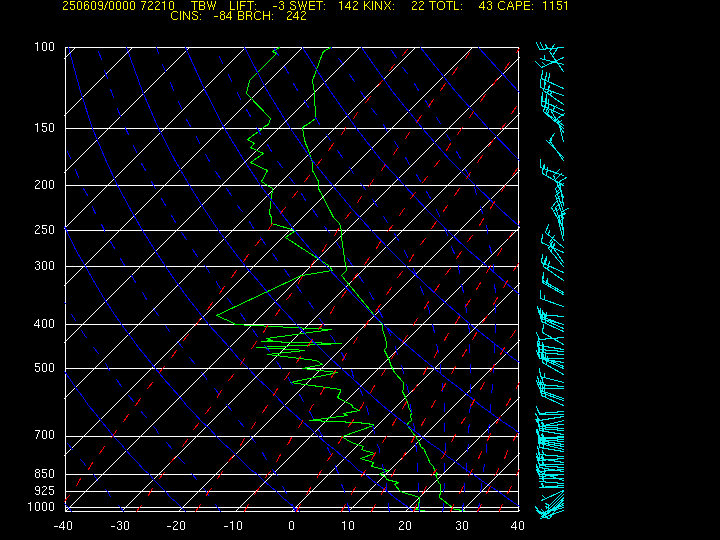Select the BRCH value 242
Viewport: 720px width, 540px height.
click(296, 16)
